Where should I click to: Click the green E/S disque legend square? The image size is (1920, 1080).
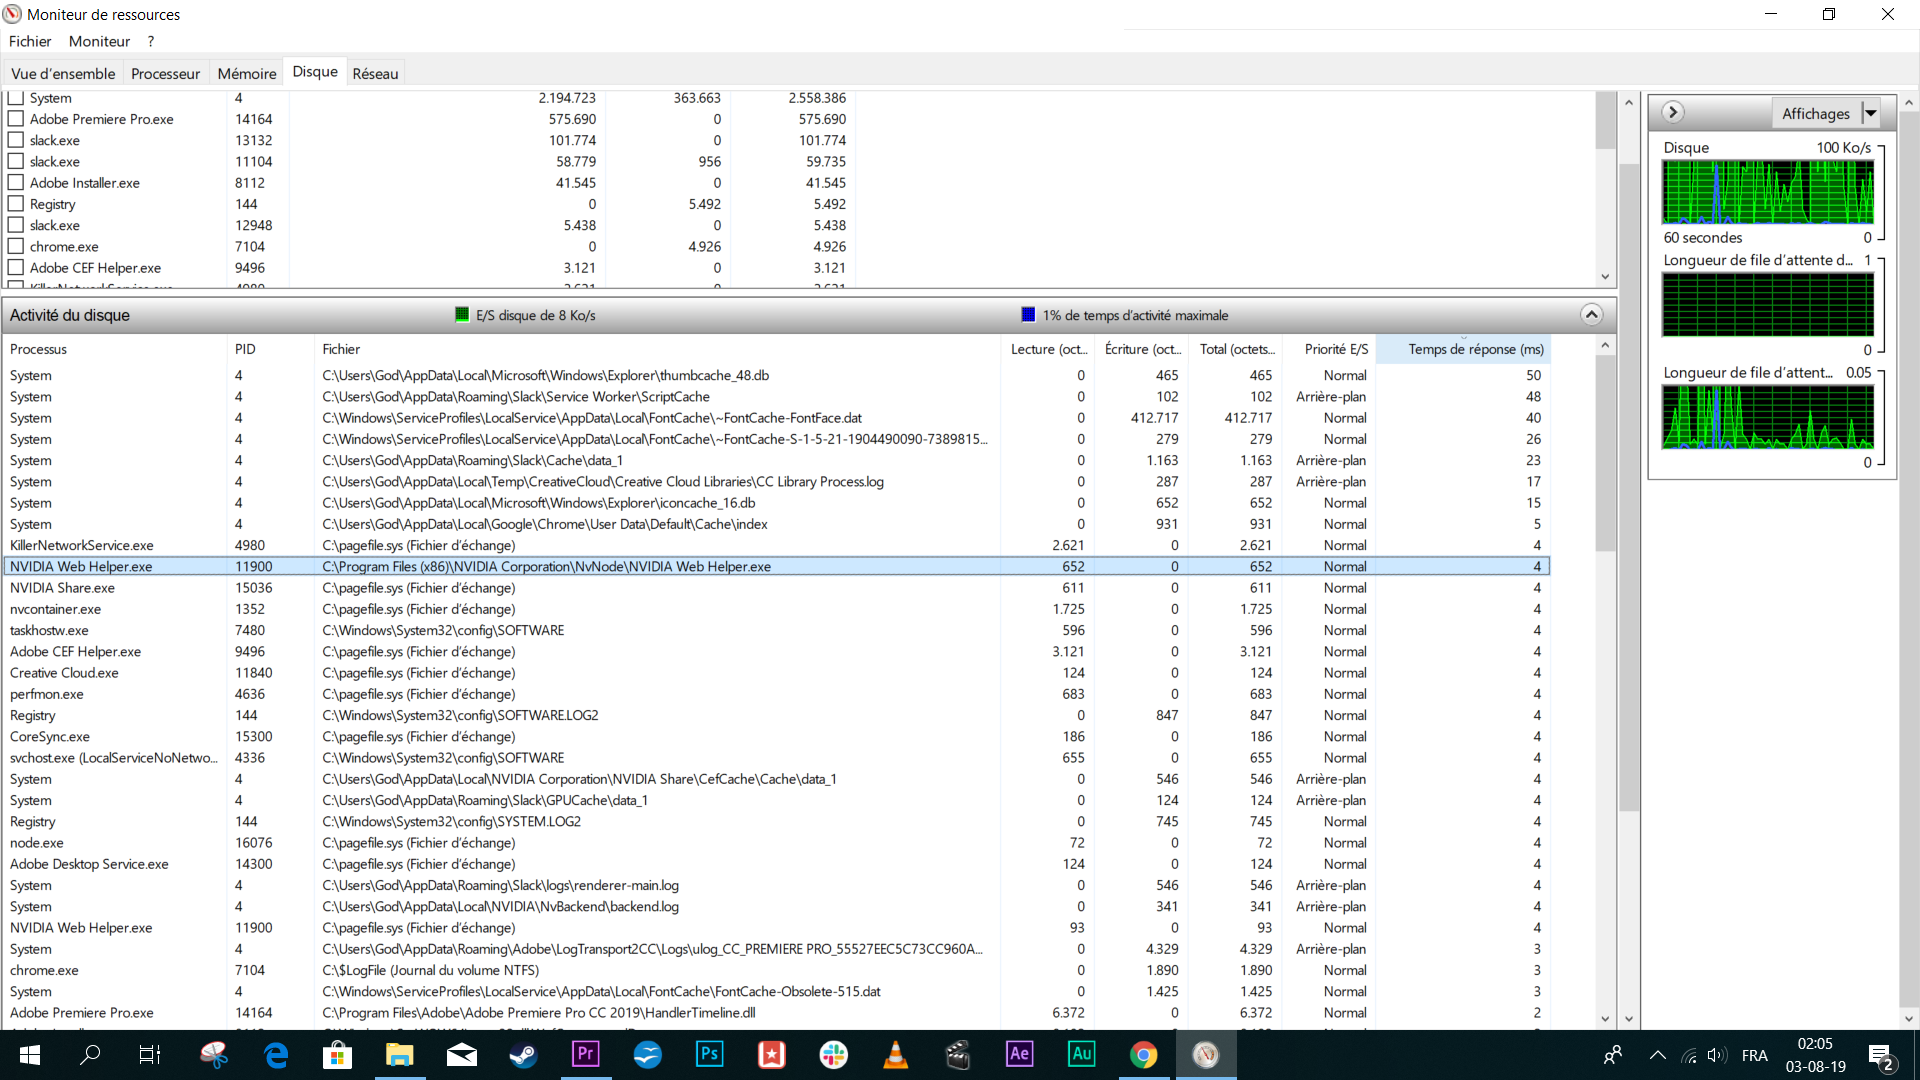462,314
